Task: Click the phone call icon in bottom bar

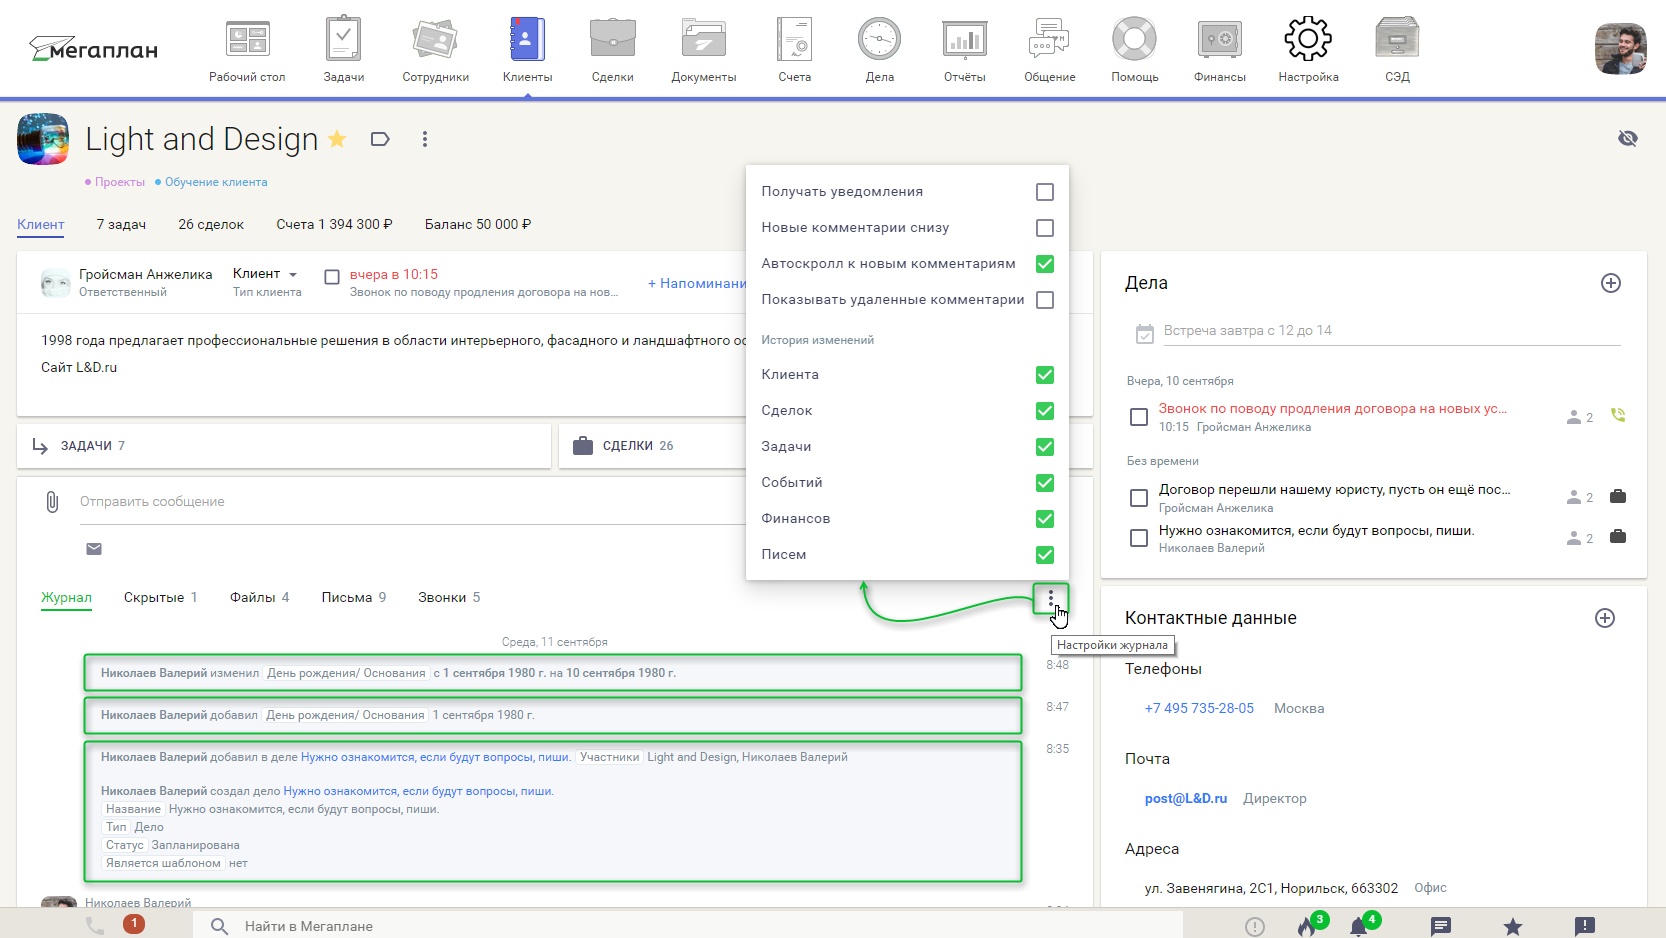Action: 95,926
